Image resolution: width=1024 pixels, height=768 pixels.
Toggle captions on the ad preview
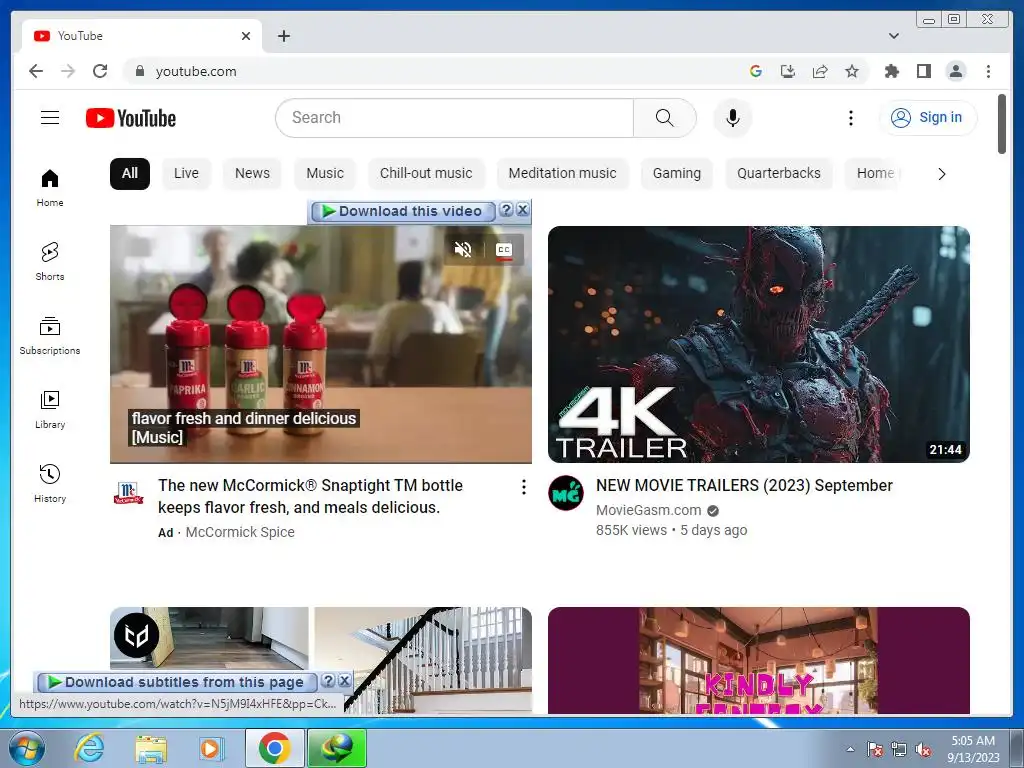tap(504, 249)
